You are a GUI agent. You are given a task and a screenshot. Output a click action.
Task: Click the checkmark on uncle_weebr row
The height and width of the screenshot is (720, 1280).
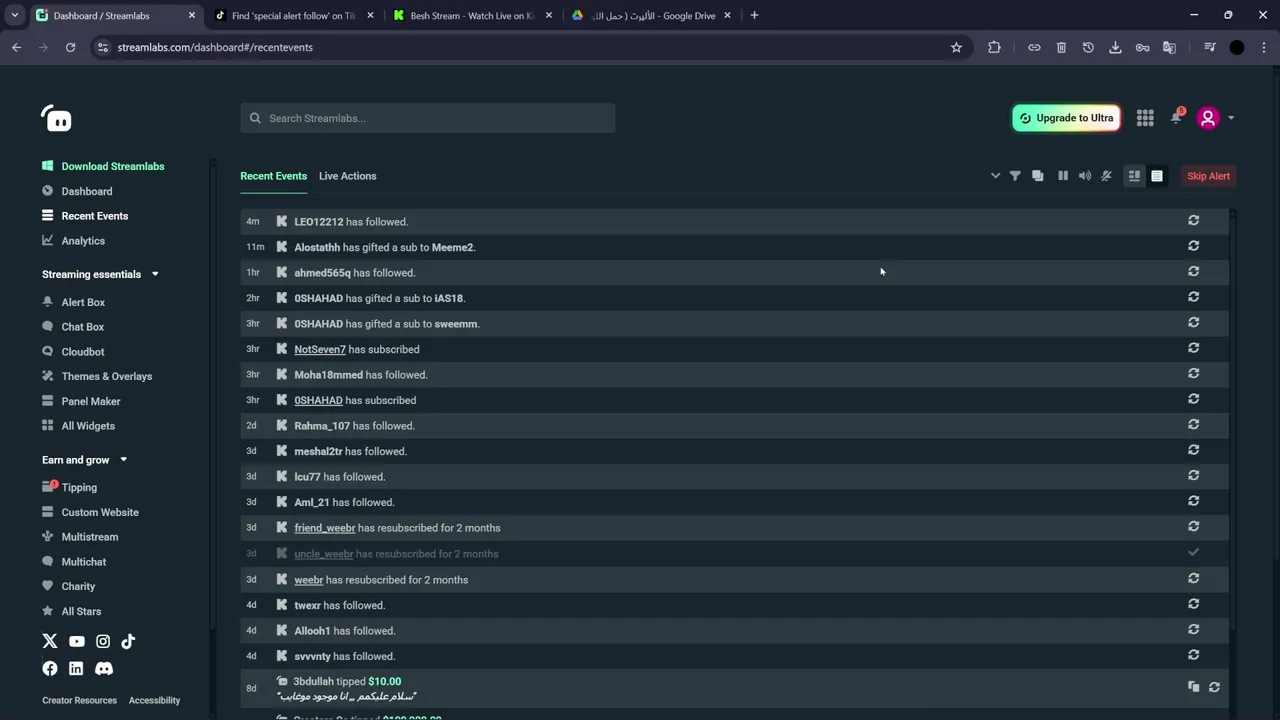click(x=1193, y=552)
